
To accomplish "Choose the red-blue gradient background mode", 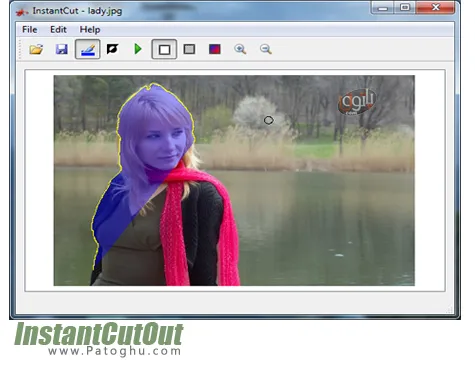I will [x=215, y=49].
